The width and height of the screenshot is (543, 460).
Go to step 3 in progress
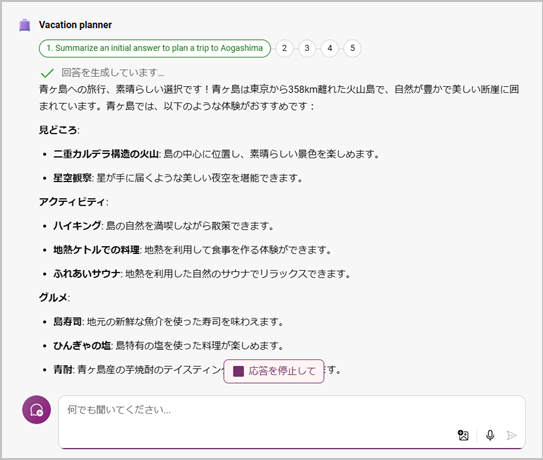[307, 48]
